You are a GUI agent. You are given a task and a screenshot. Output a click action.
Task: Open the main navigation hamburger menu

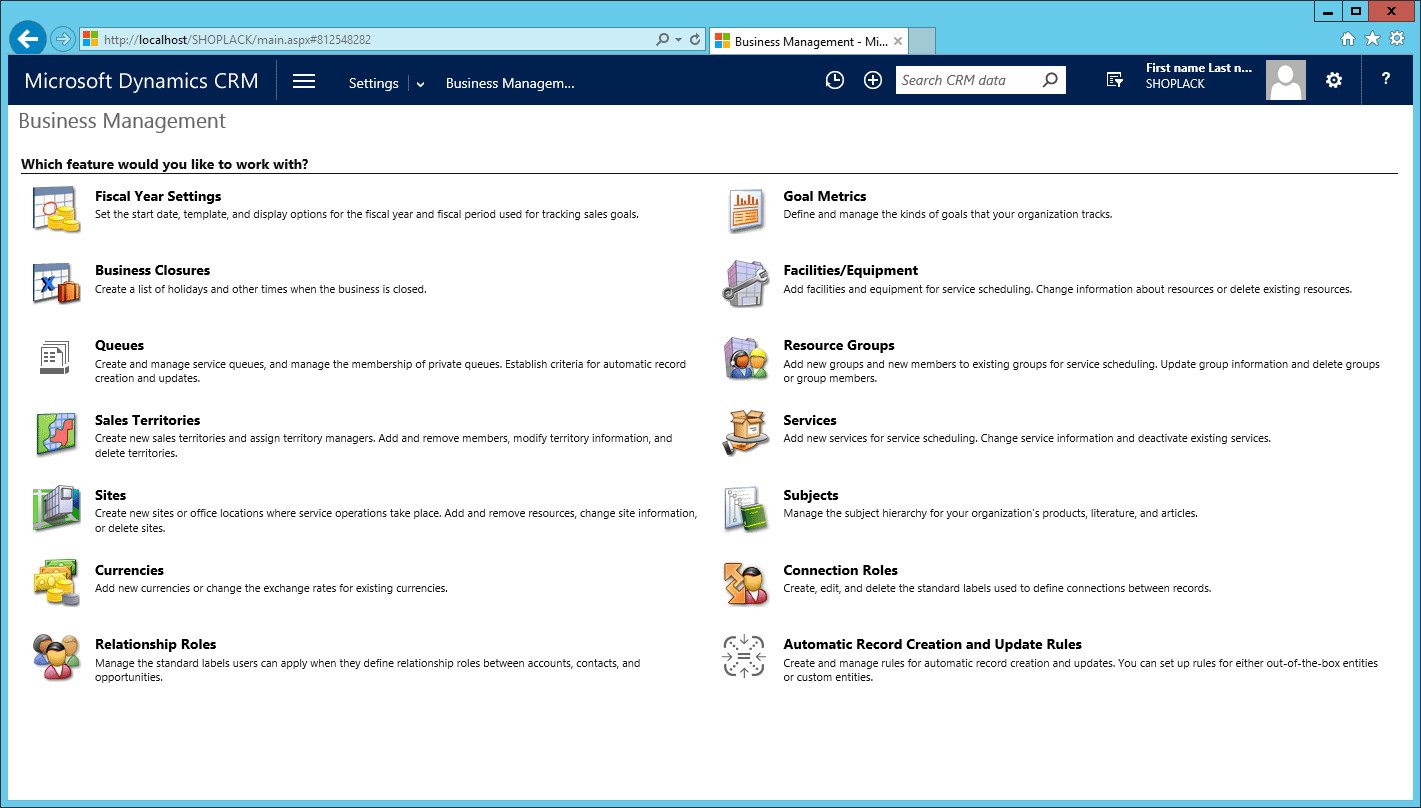[x=304, y=82]
